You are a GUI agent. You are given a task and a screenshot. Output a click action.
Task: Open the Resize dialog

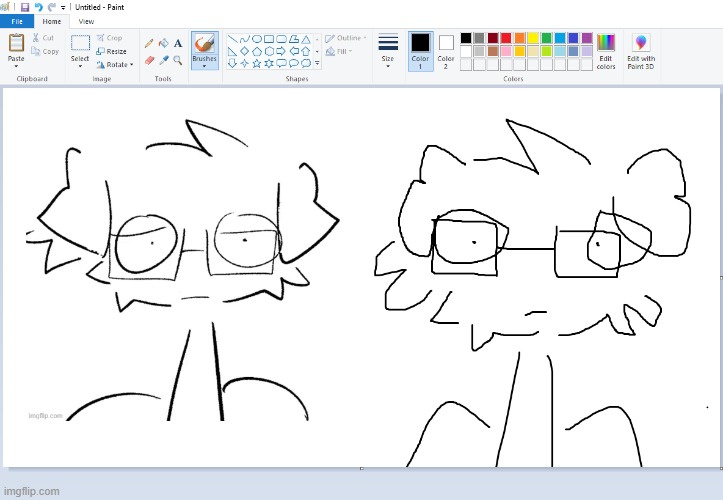[x=111, y=51]
